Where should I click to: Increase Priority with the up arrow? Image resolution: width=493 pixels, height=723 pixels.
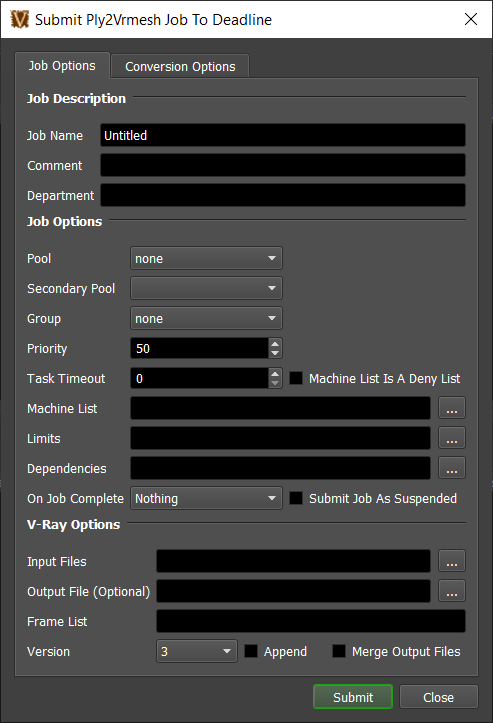point(275,344)
